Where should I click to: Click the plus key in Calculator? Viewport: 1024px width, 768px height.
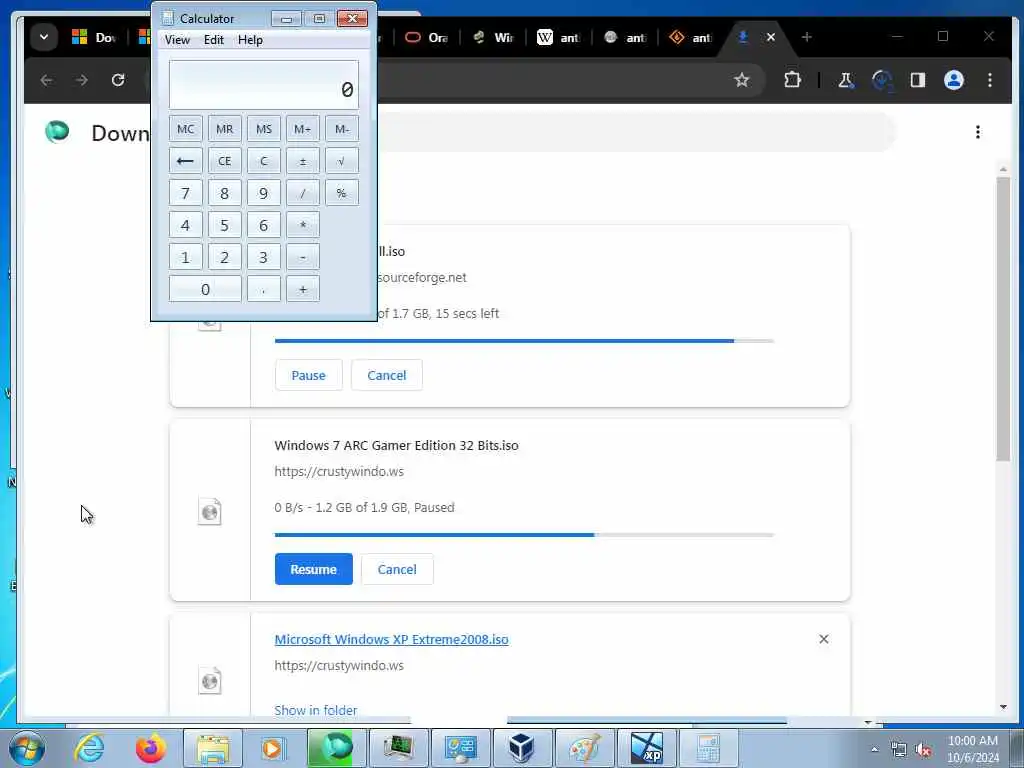tap(302, 289)
